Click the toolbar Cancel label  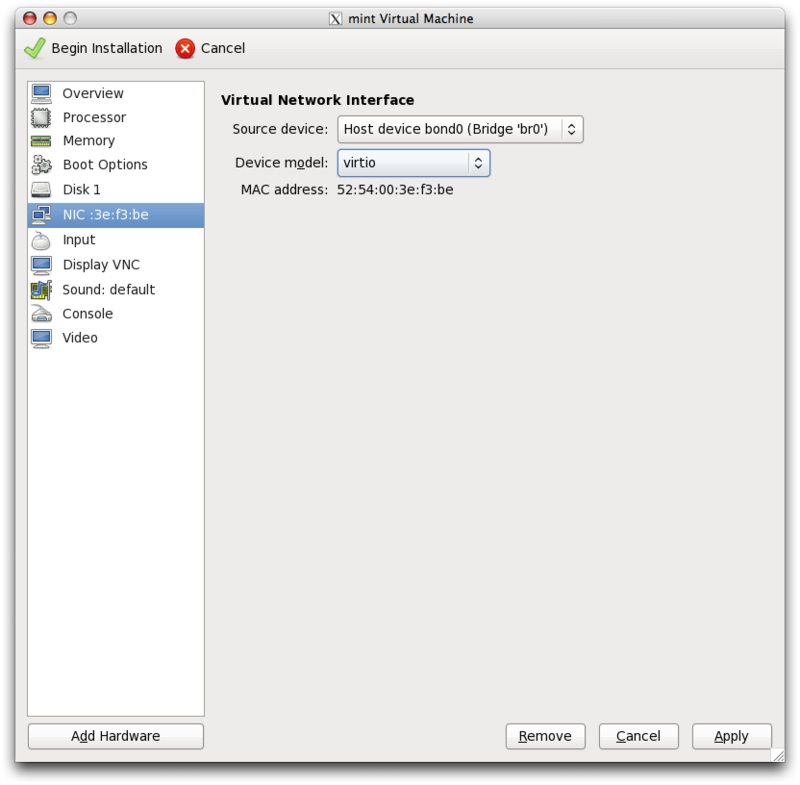tap(222, 48)
